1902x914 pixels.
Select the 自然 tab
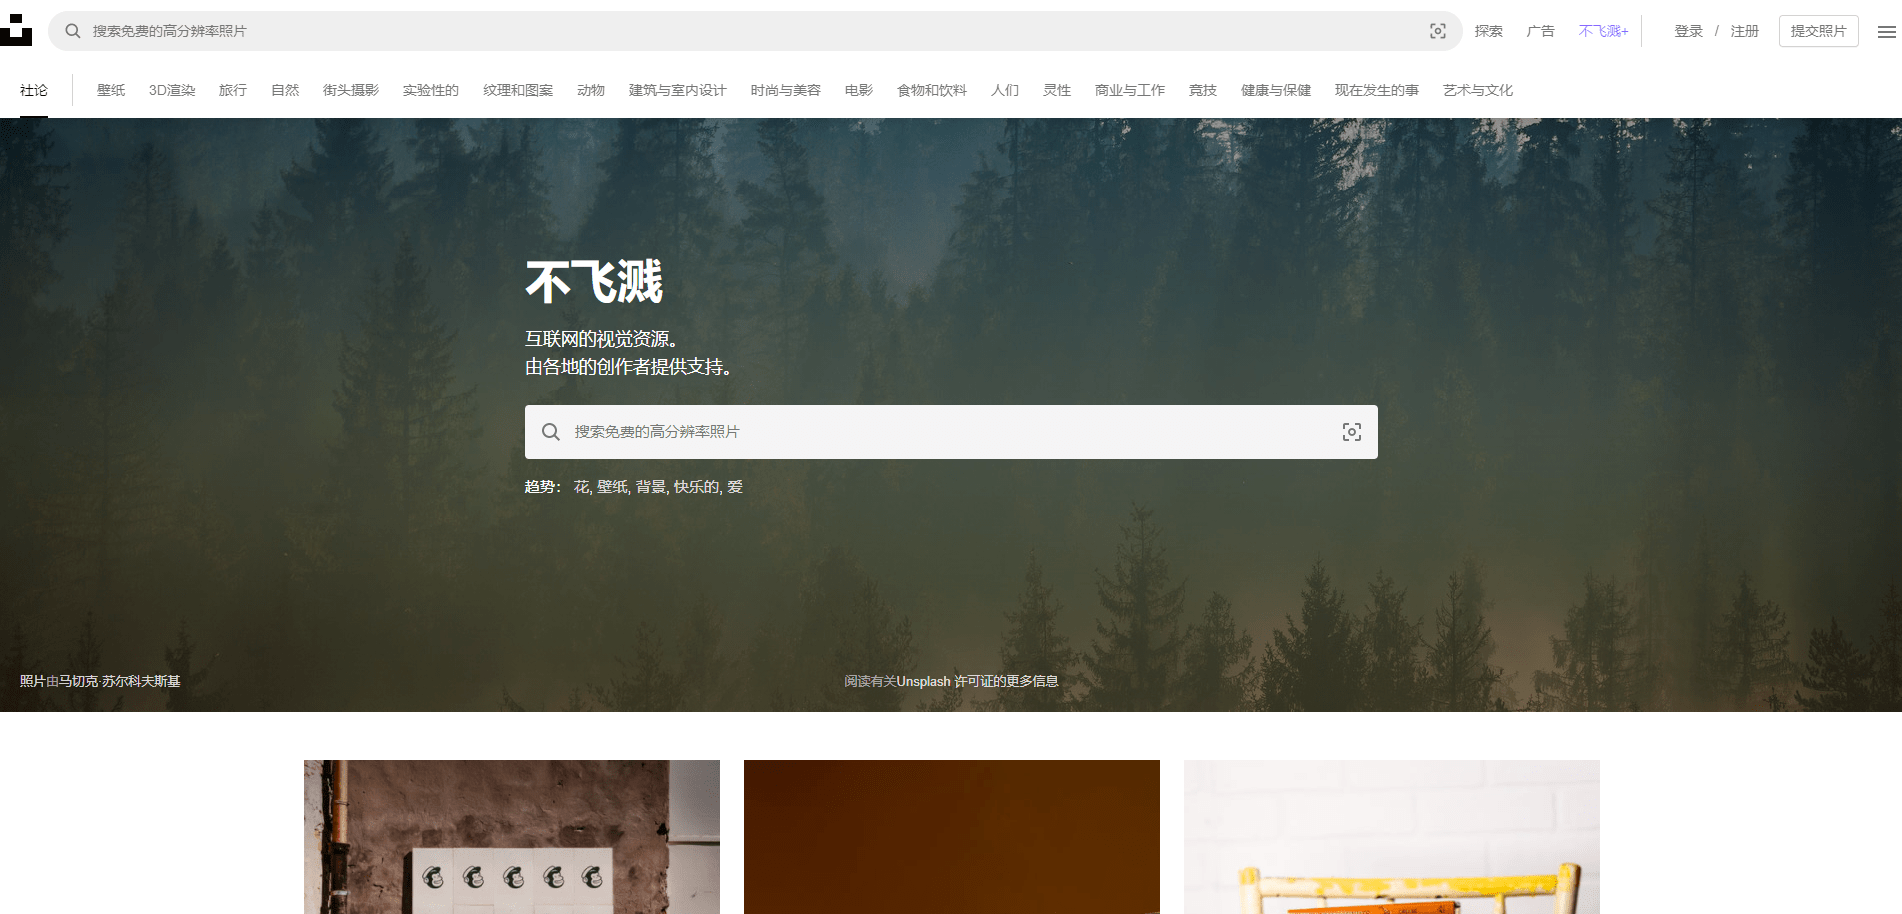(285, 90)
